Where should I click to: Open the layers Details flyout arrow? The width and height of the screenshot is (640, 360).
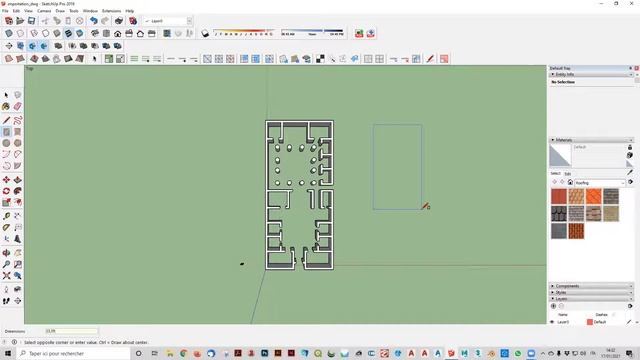tap(630, 306)
